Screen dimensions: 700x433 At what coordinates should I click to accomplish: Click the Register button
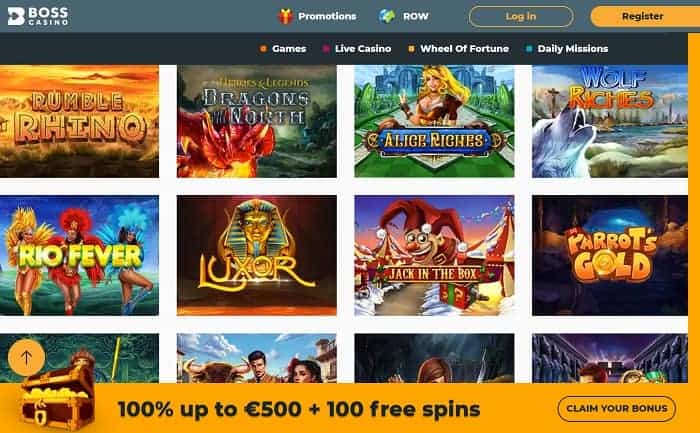coord(645,17)
